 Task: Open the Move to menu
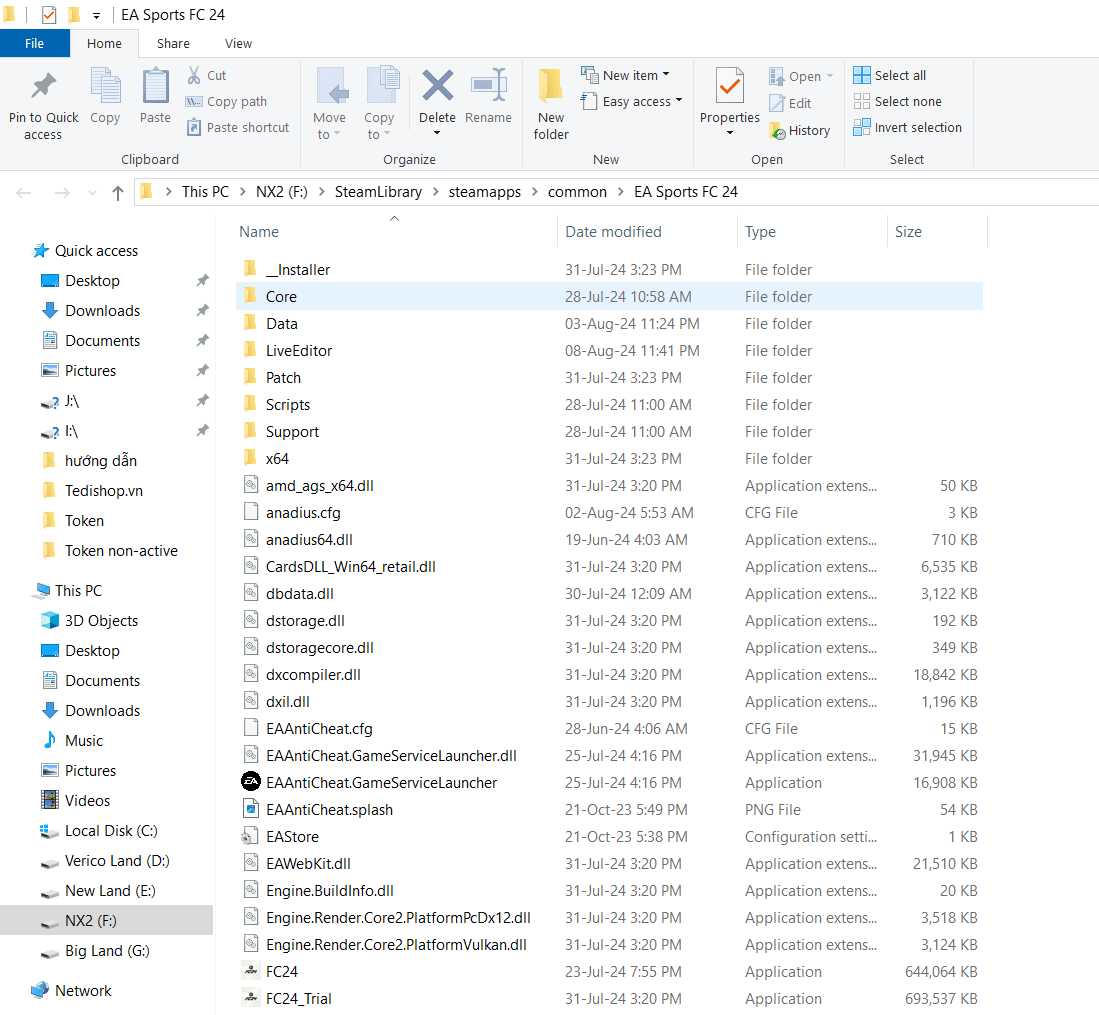coord(329,104)
